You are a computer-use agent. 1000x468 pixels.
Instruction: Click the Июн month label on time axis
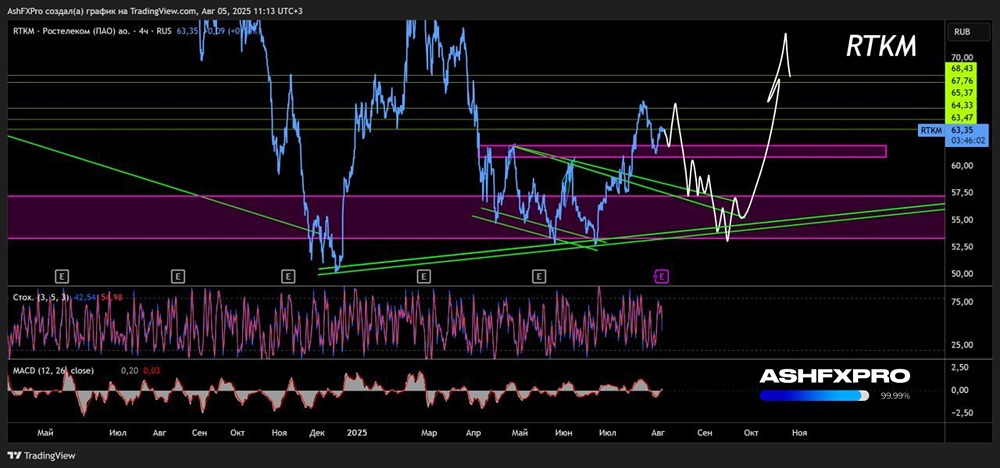(563, 433)
